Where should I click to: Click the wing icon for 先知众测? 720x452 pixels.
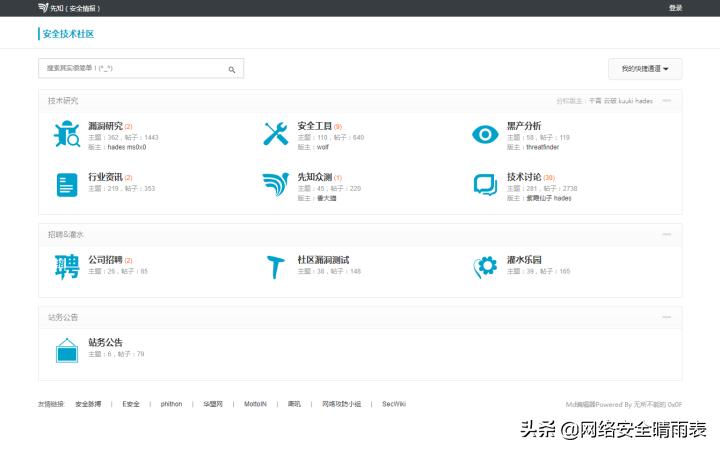pyautogui.click(x=276, y=184)
